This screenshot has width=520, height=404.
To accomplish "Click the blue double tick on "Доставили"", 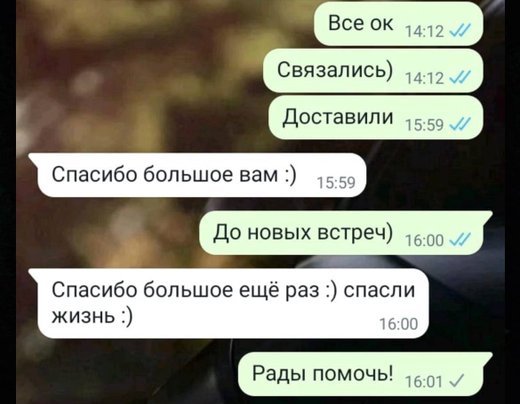I will (x=460, y=124).
